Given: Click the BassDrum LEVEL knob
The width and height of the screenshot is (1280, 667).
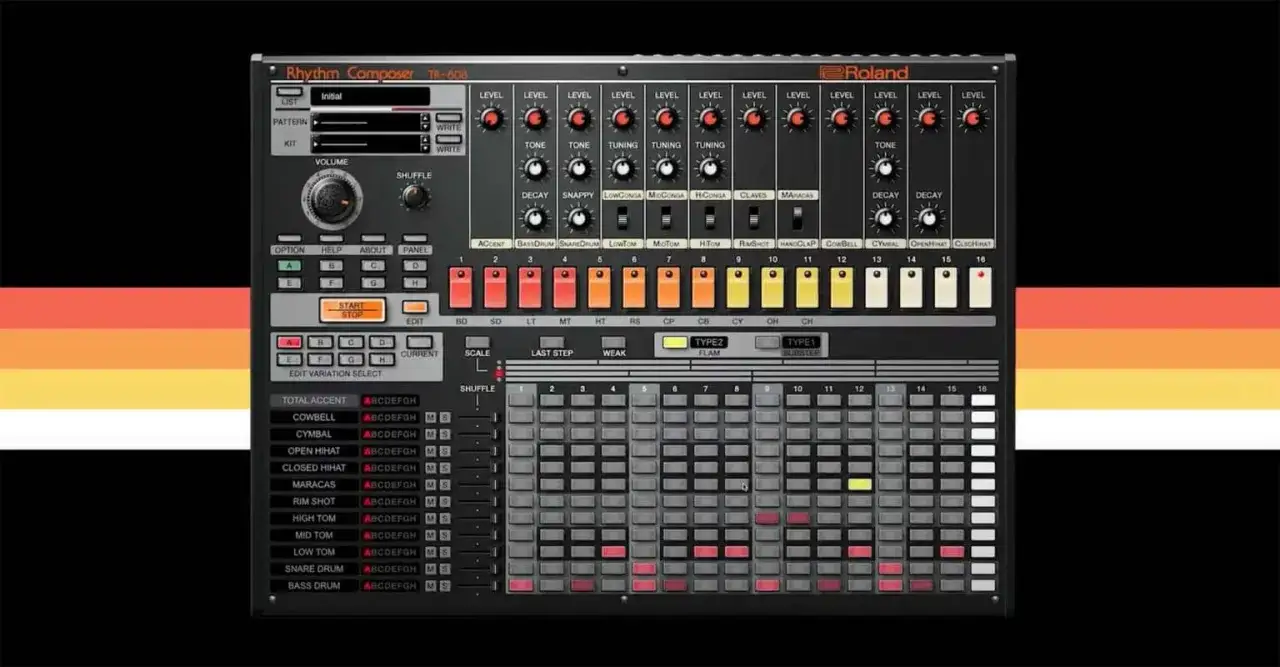Looking at the screenshot, I should 535,119.
